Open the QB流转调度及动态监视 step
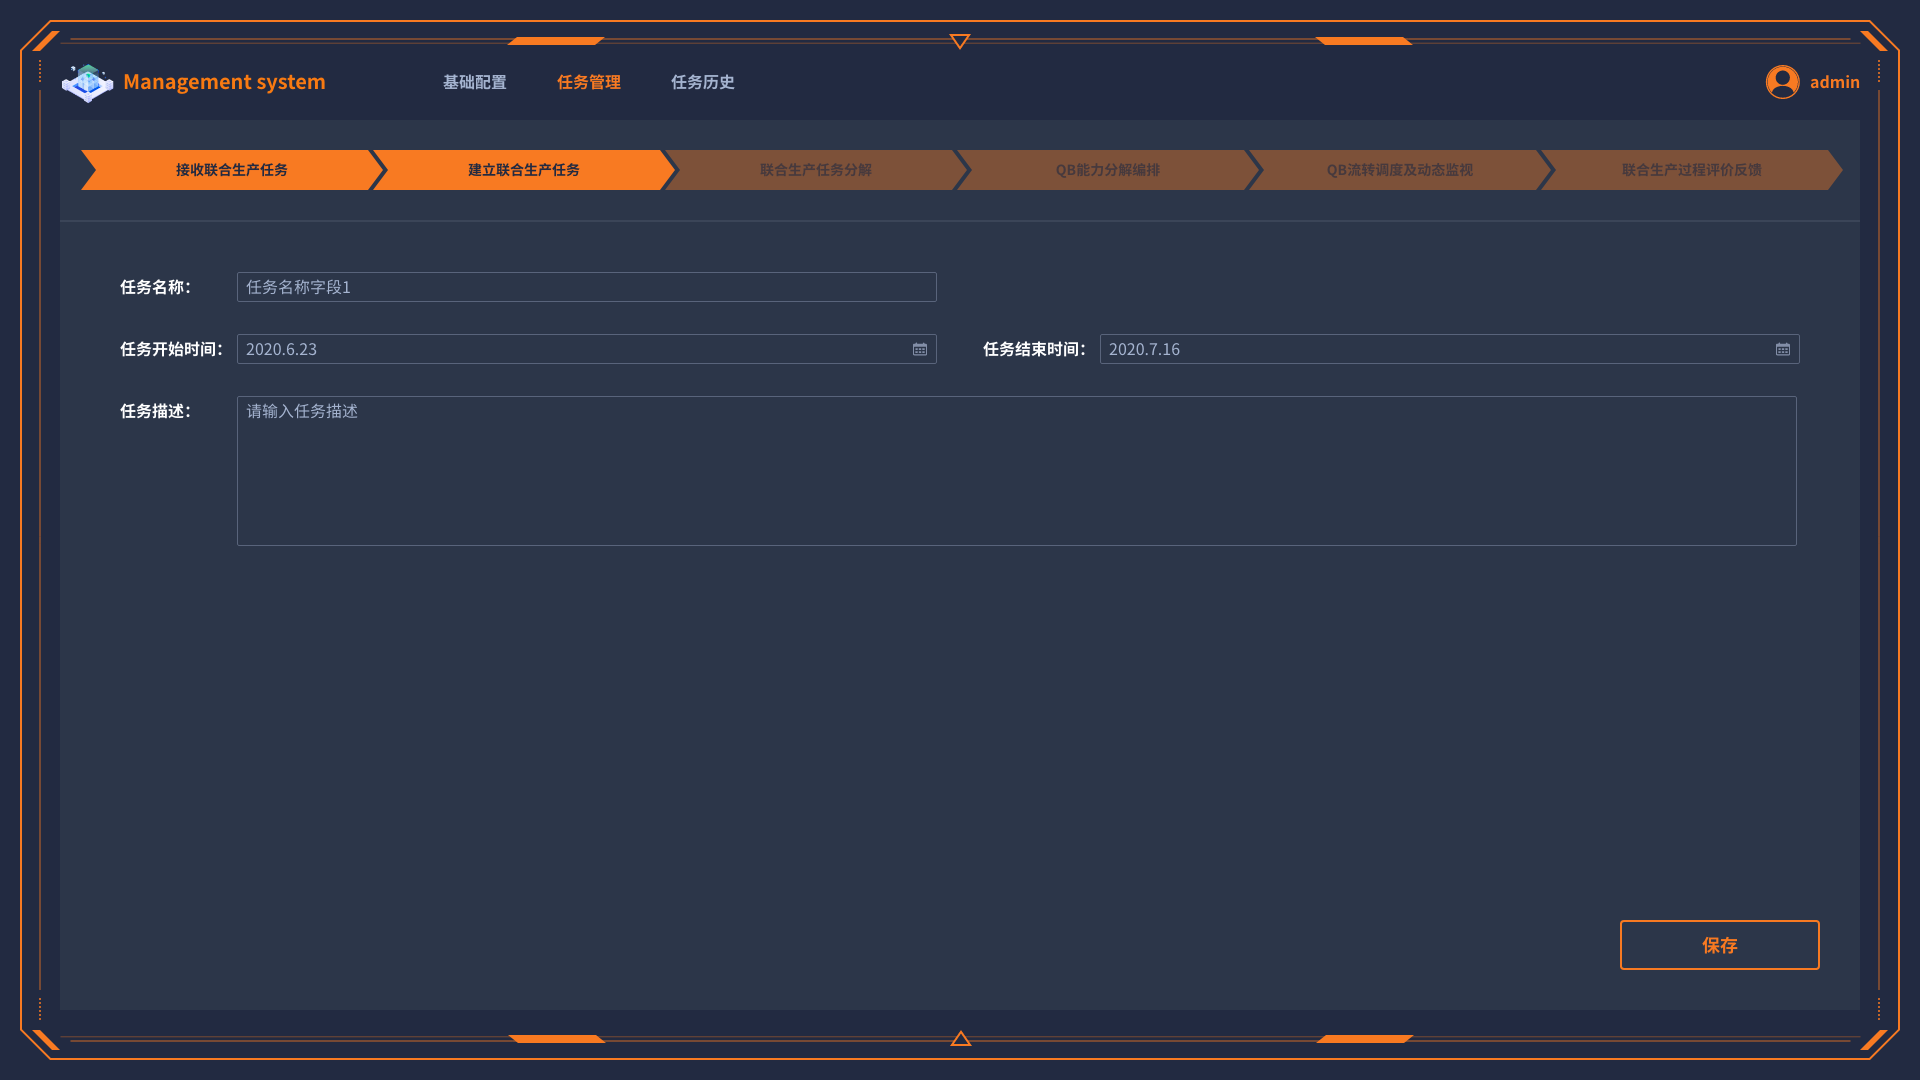 [x=1400, y=170]
